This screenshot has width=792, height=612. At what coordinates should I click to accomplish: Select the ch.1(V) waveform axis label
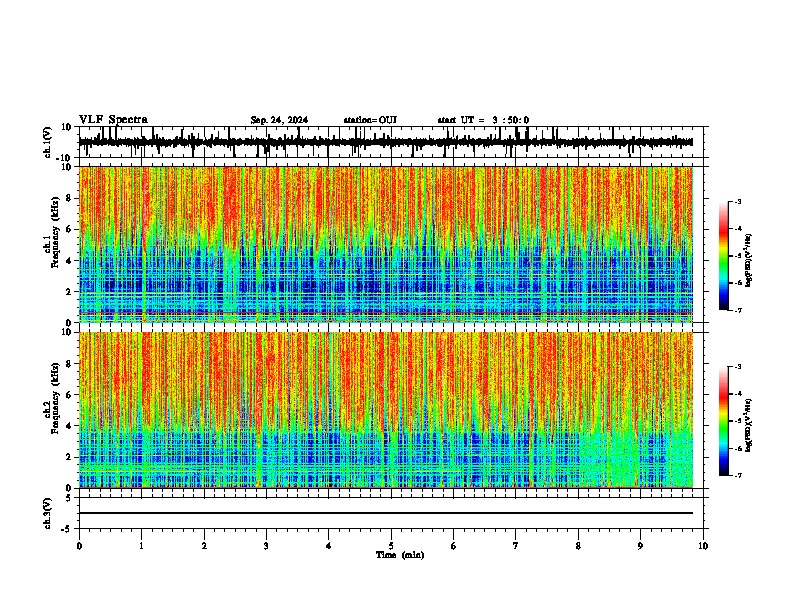tap(48, 142)
